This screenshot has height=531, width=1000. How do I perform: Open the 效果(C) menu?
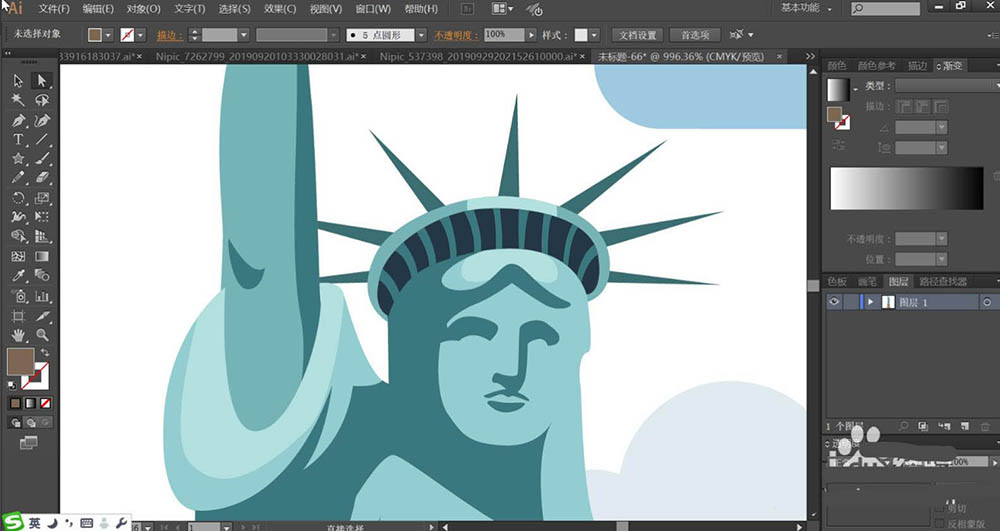tap(280, 9)
